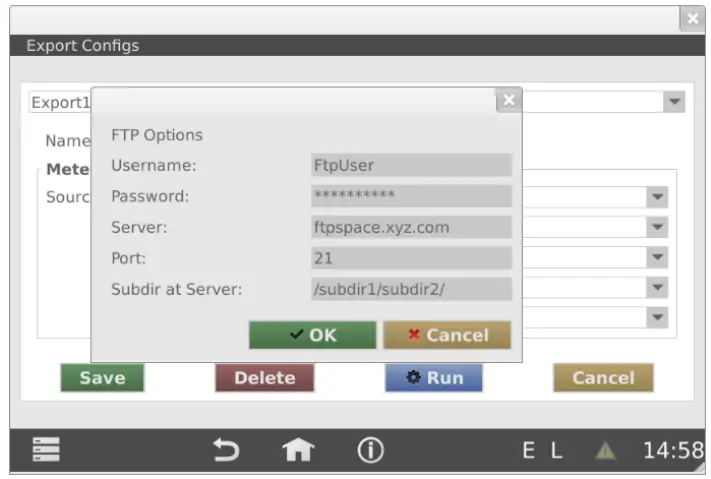Select the Username: label

(x=154, y=165)
